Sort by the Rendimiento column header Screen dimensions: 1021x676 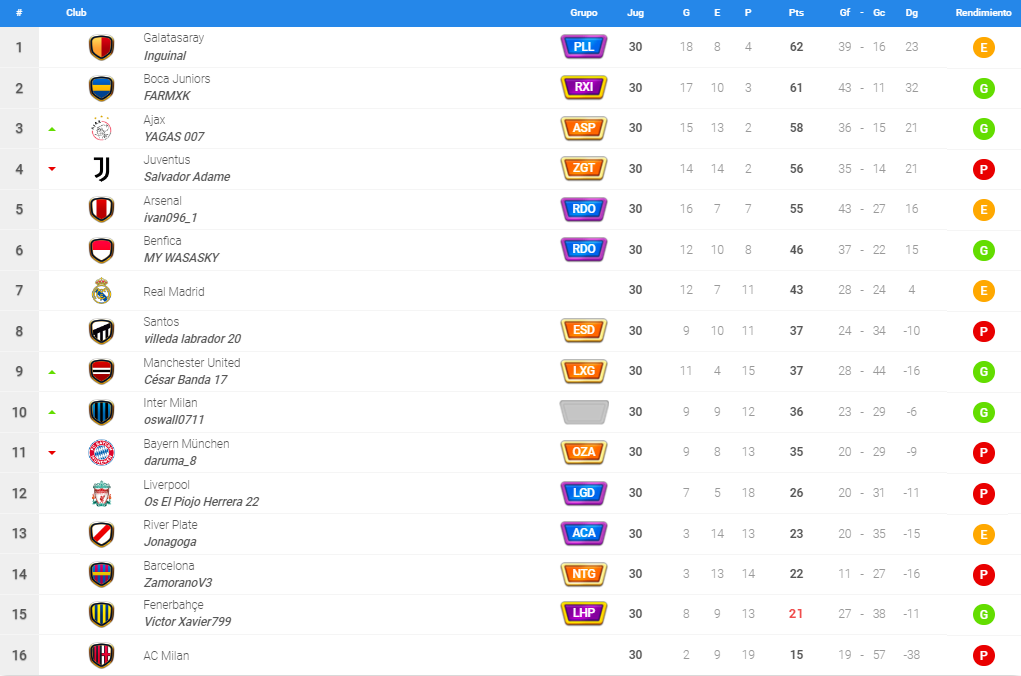[x=983, y=12]
